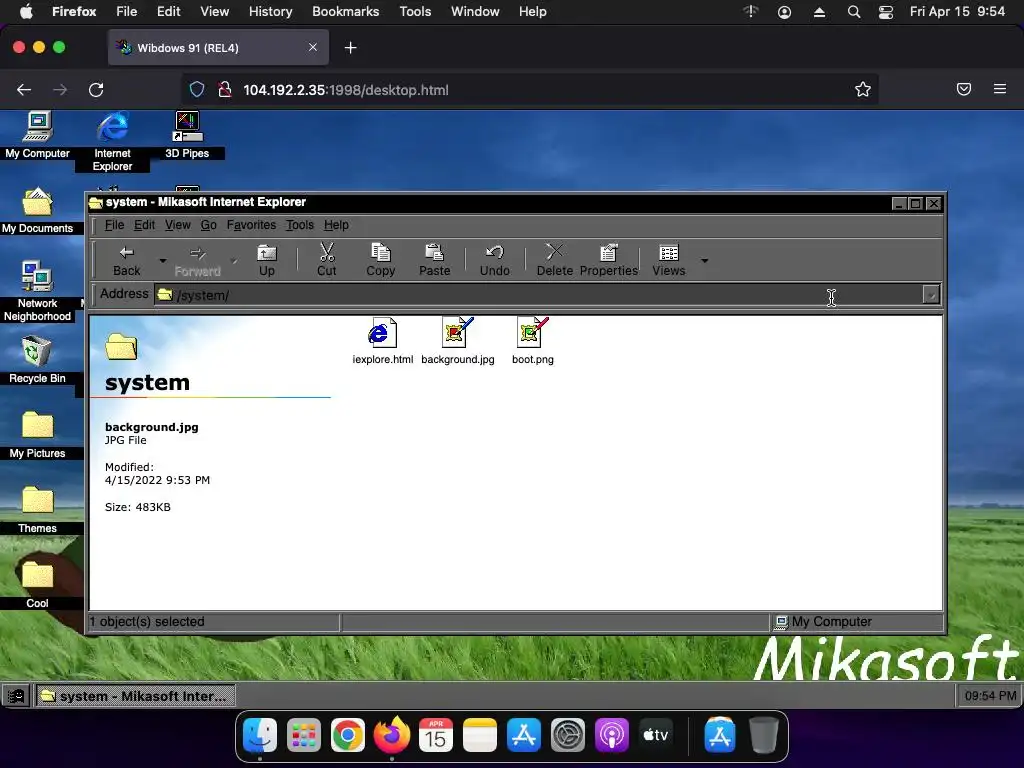Click the Firefox back arrow
1024x768 pixels.
(x=24, y=89)
